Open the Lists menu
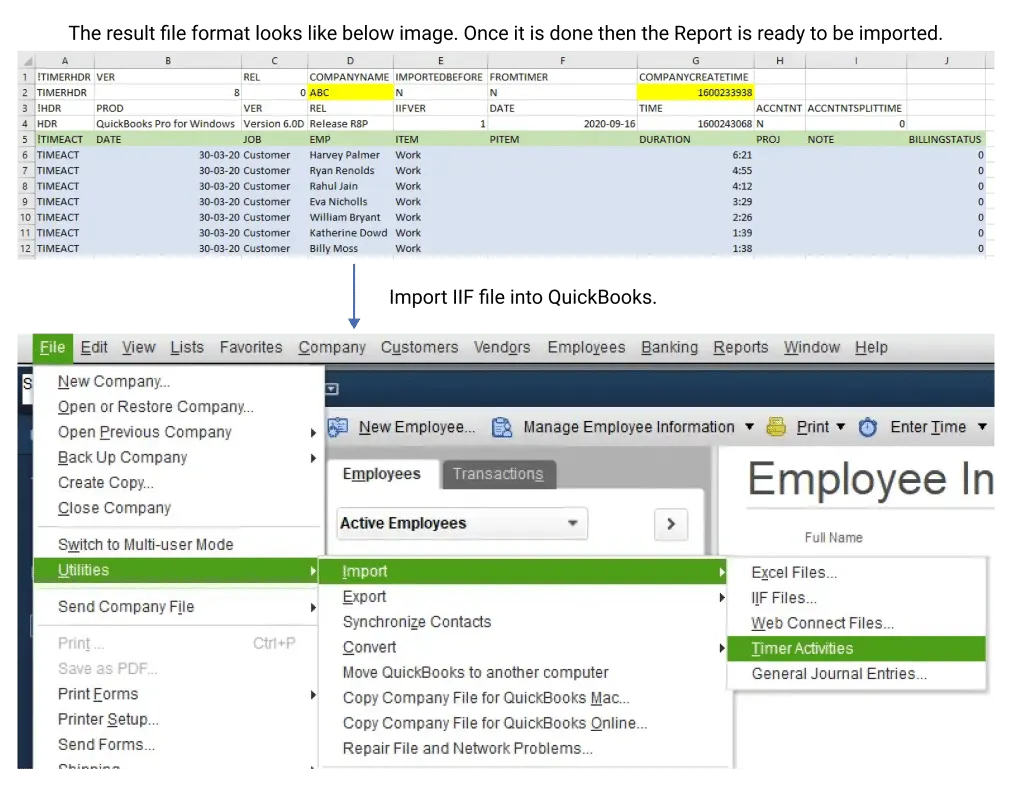This screenshot has width=1012, height=793. click(187, 348)
